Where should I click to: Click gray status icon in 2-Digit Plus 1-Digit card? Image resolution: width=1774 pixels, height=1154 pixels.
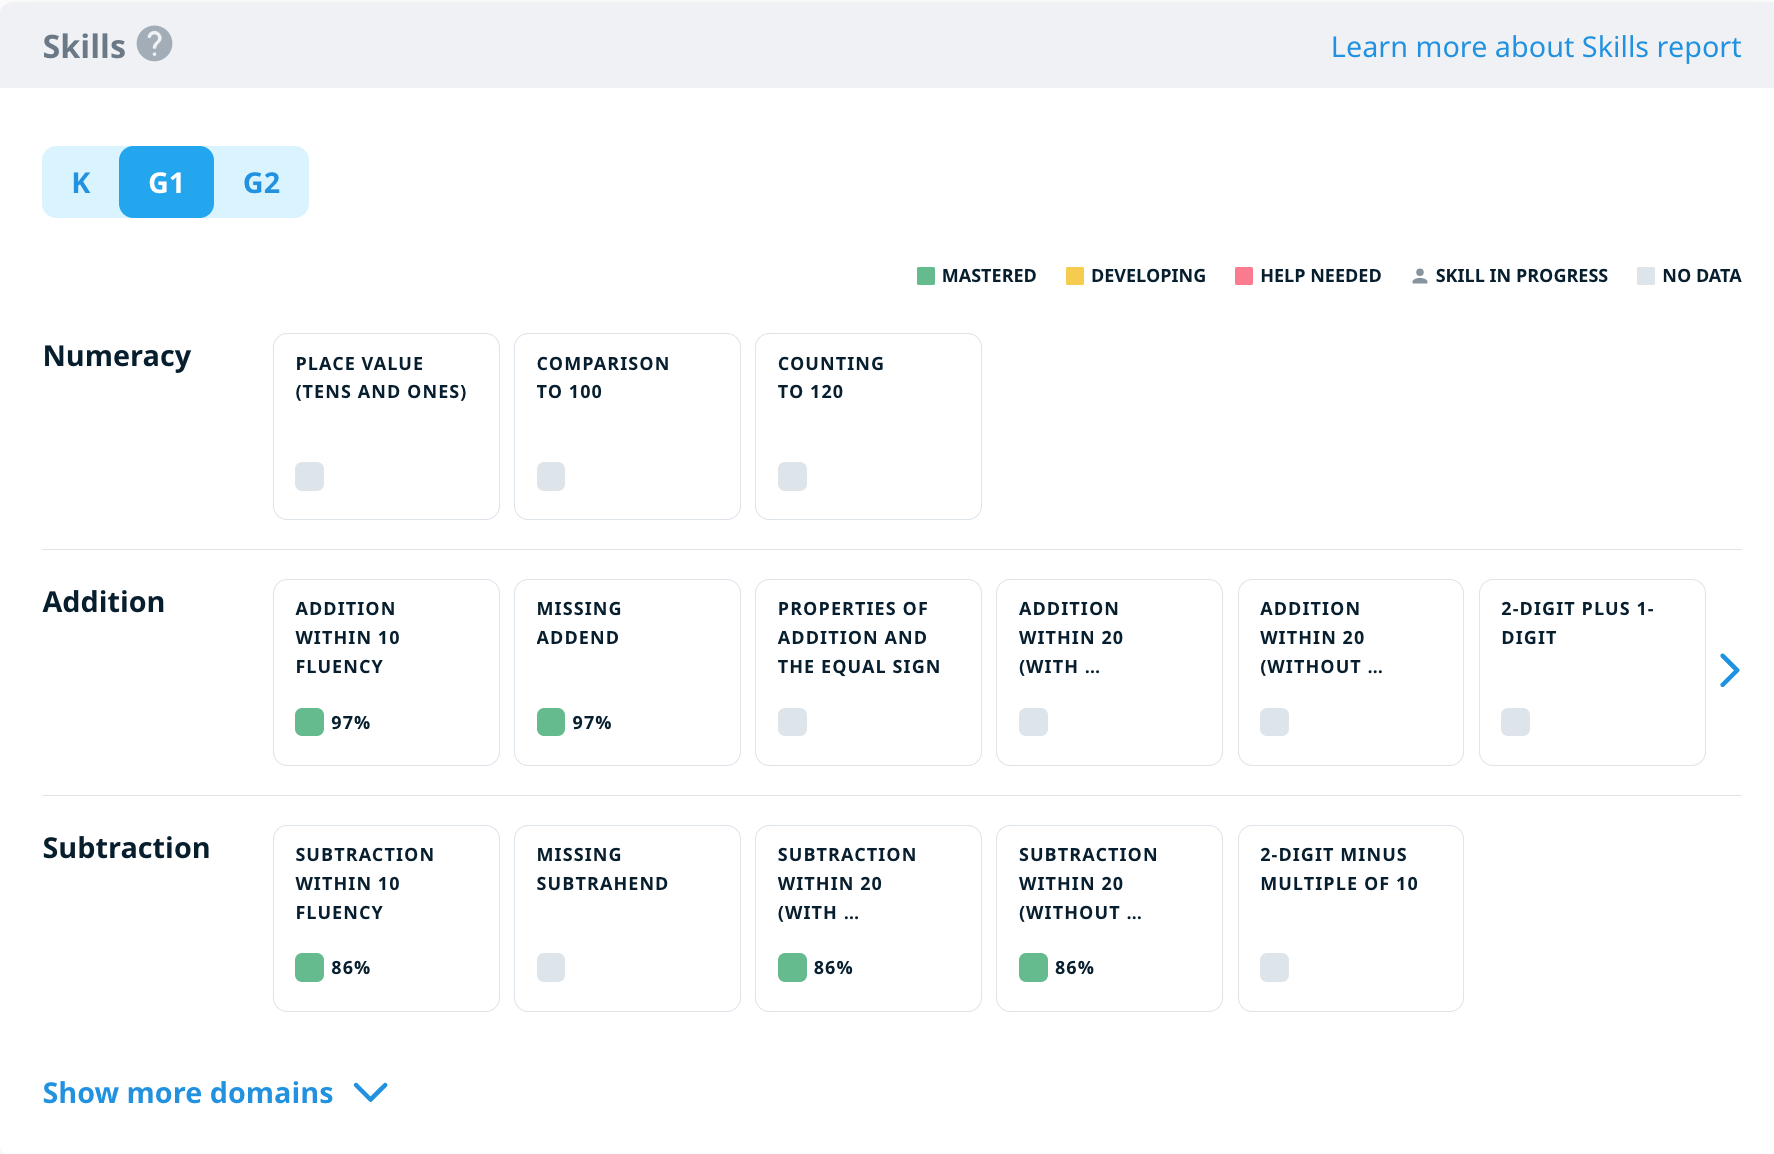1515,722
